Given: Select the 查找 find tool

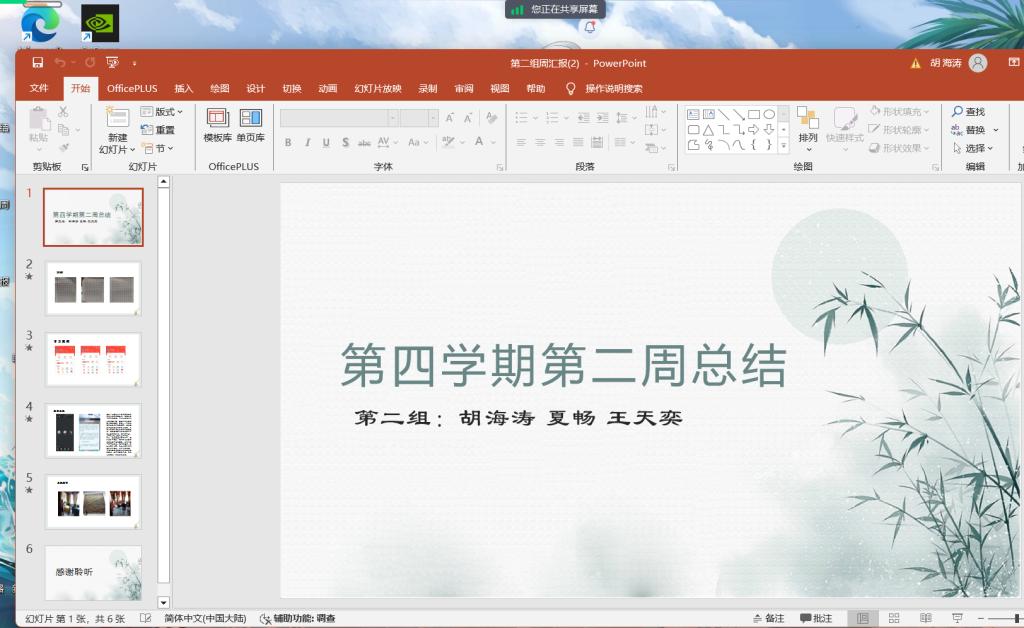Looking at the screenshot, I should click(968, 112).
